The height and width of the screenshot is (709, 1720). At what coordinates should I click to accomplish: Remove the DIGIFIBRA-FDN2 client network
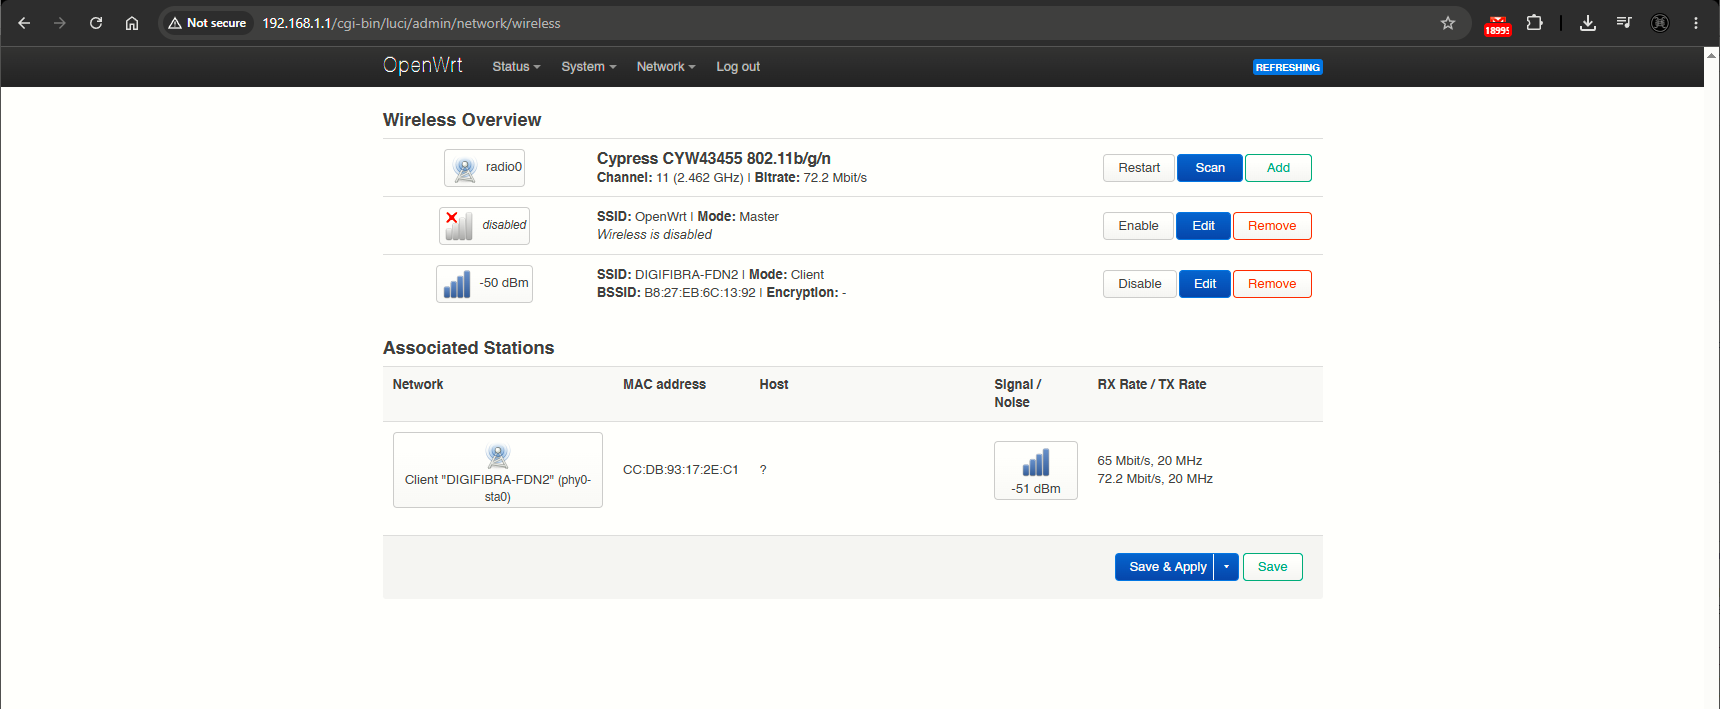point(1272,284)
